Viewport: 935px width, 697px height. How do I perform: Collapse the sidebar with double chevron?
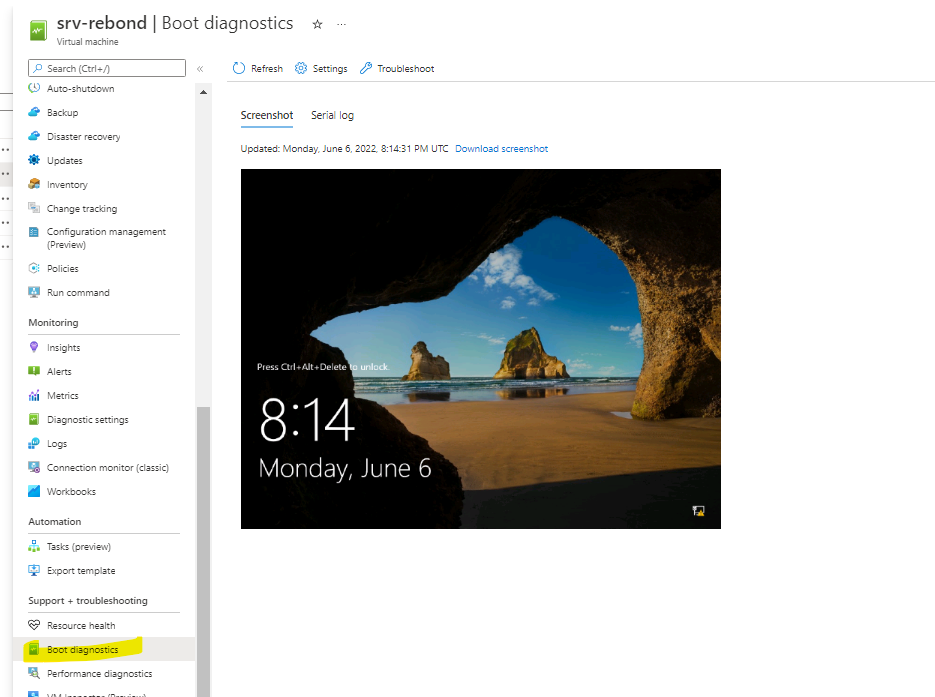click(x=200, y=69)
